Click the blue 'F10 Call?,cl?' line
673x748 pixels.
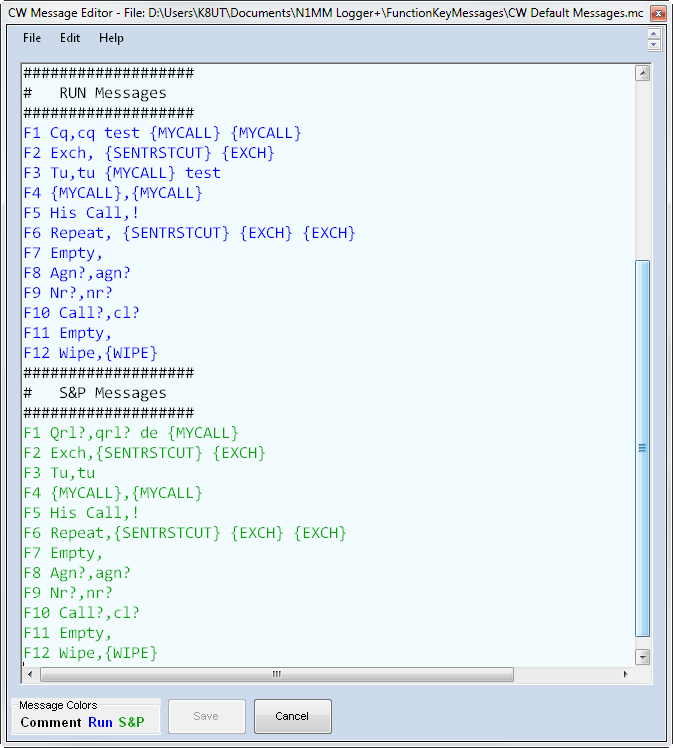pos(82,313)
